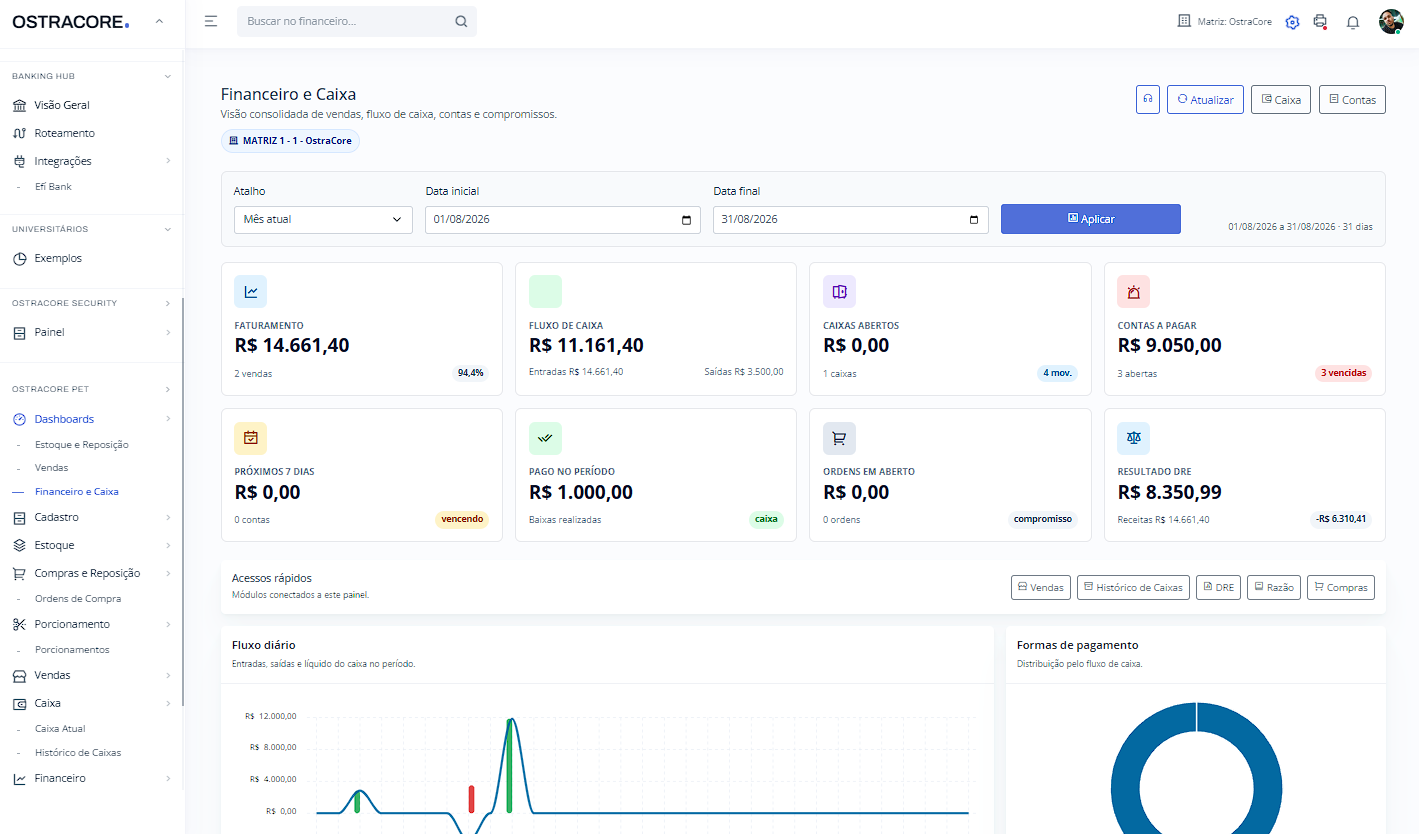Click the Porcionamento scissors icon
The image size is (1419, 834).
click(19, 624)
